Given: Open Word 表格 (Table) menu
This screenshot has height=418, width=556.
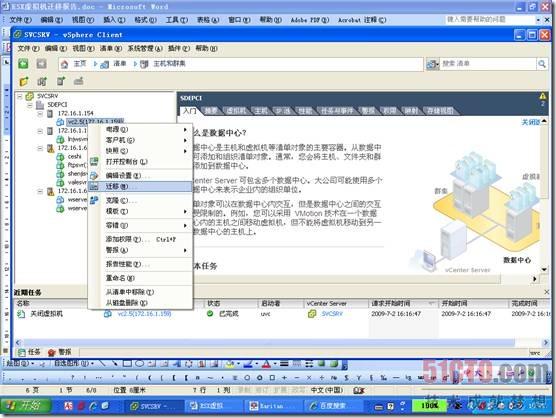Looking at the screenshot, I should tap(208, 20).
